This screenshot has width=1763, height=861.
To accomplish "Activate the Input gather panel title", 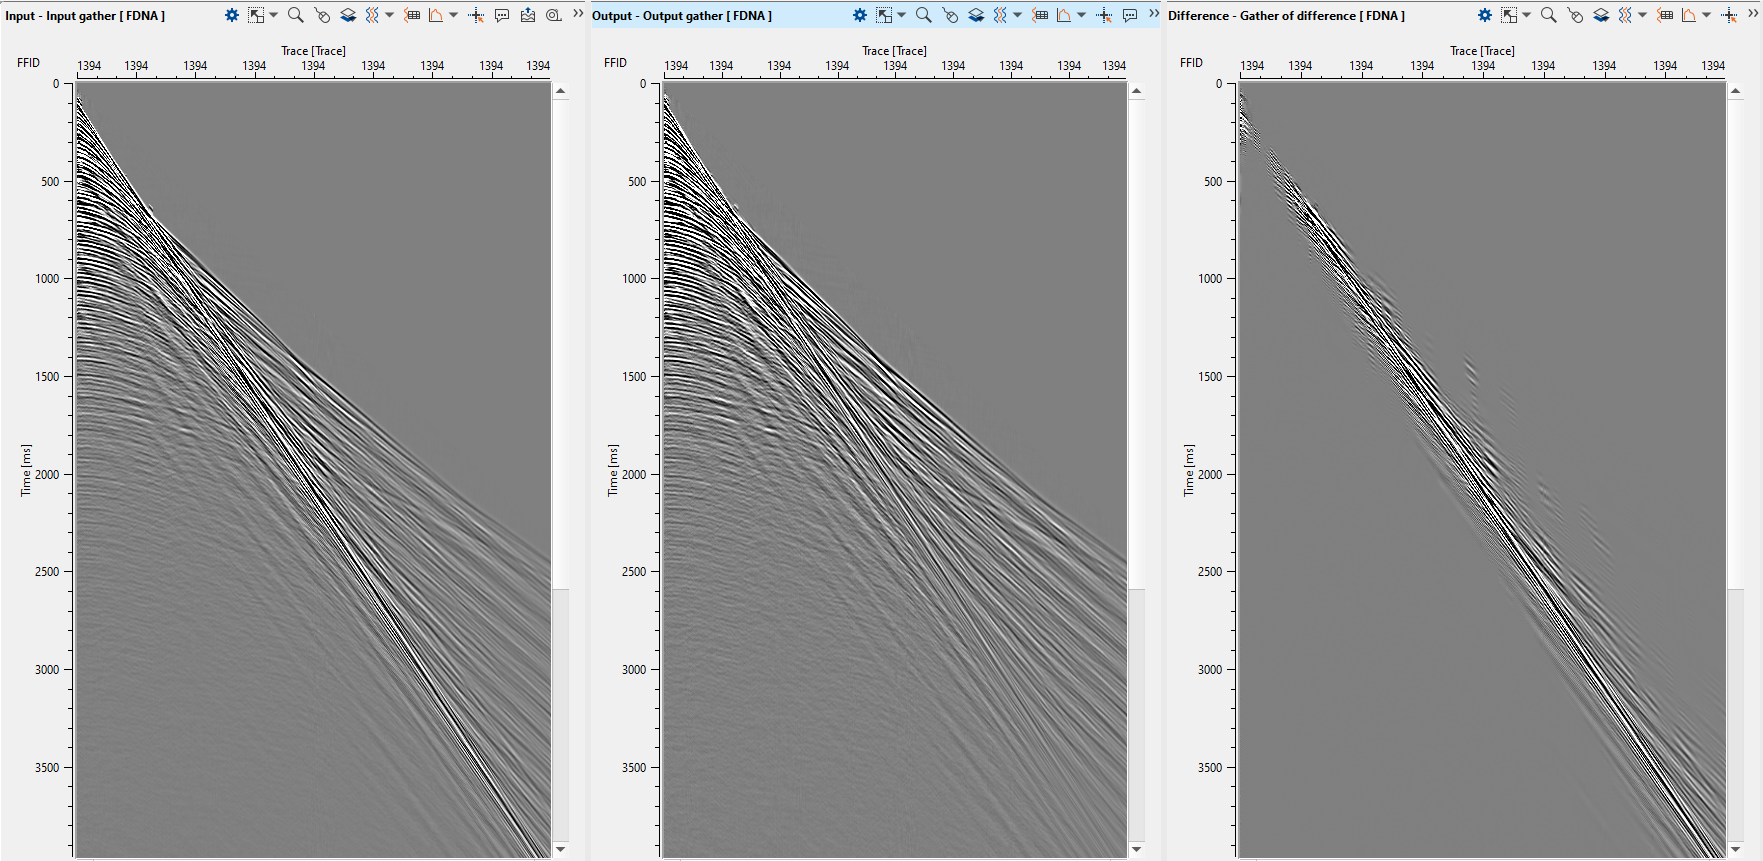I will point(85,16).
